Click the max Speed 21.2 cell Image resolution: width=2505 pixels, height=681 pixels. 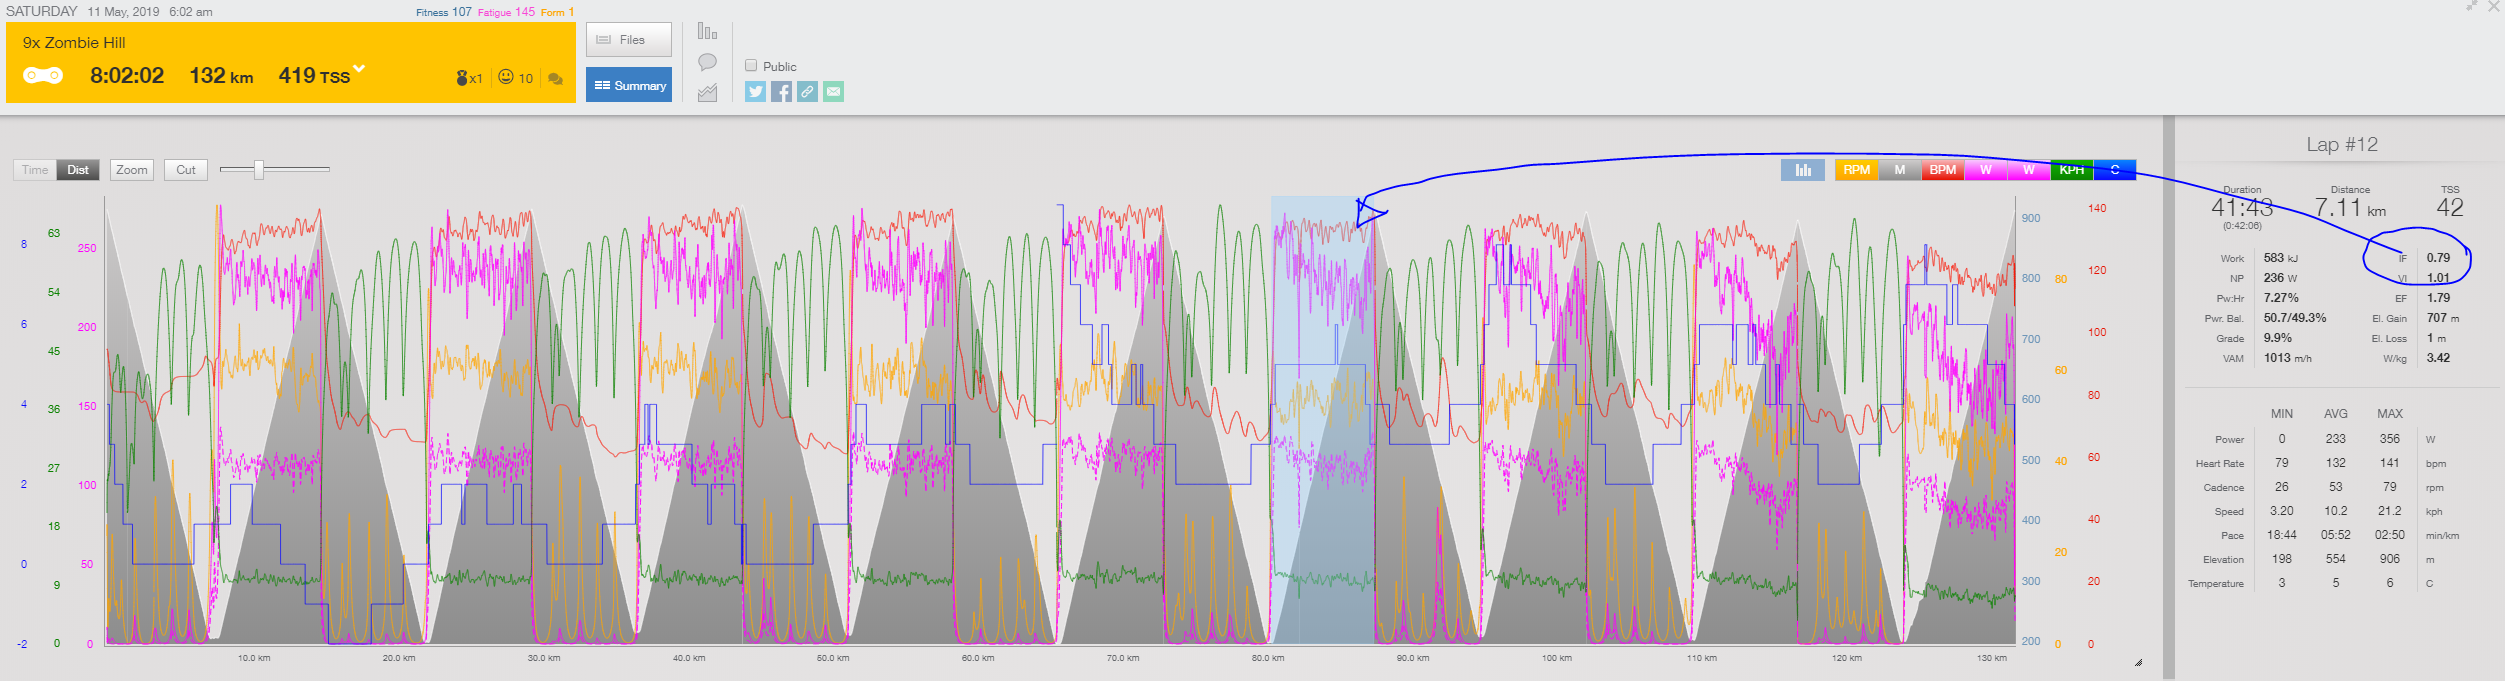point(2390,511)
